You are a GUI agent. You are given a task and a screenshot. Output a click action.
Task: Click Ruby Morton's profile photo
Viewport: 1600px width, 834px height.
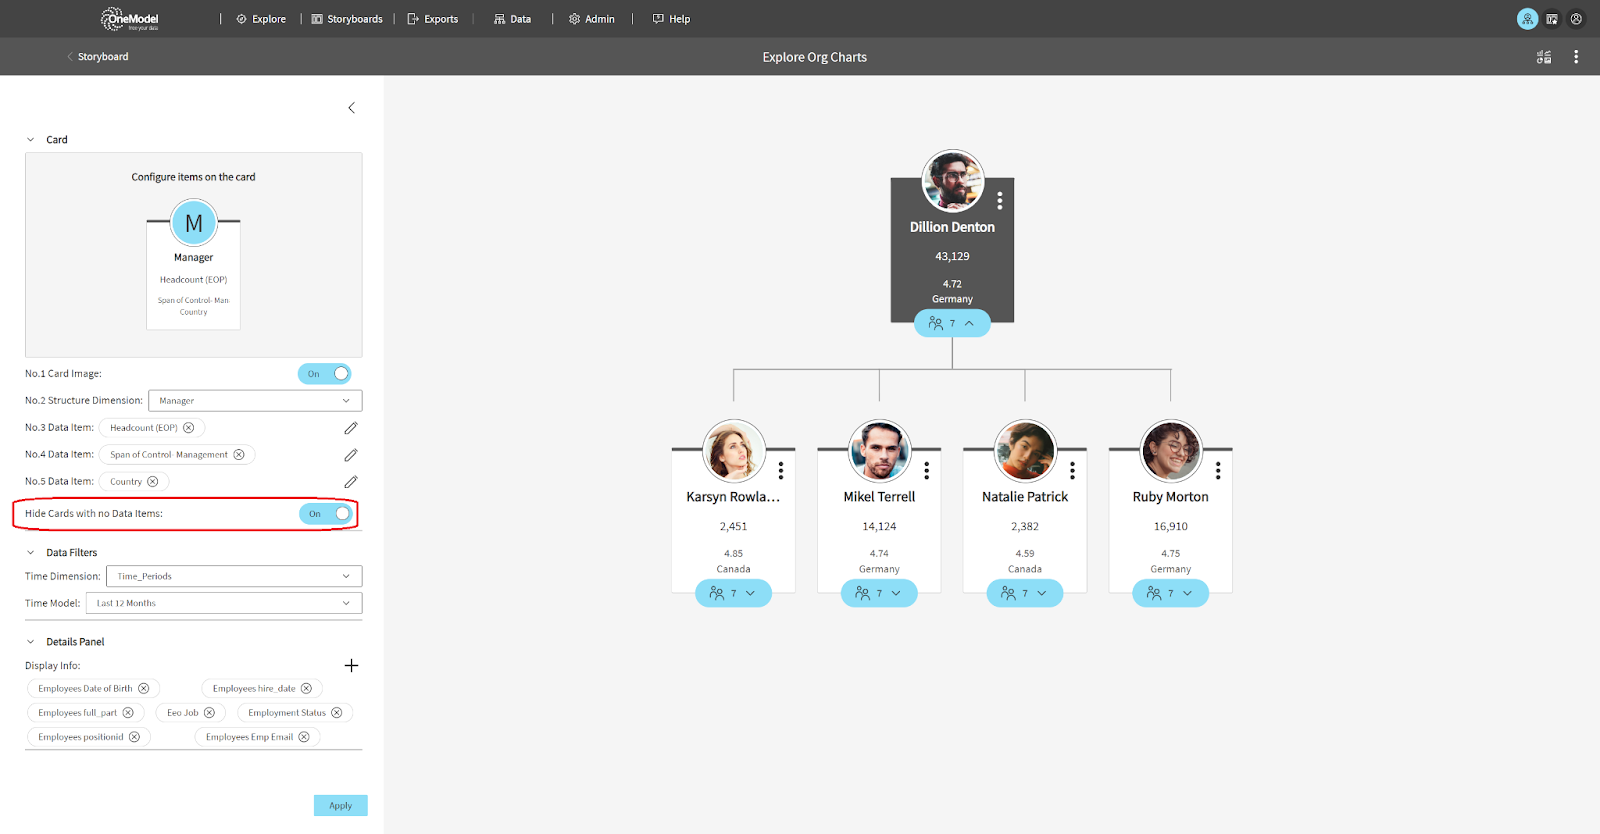[1171, 451]
